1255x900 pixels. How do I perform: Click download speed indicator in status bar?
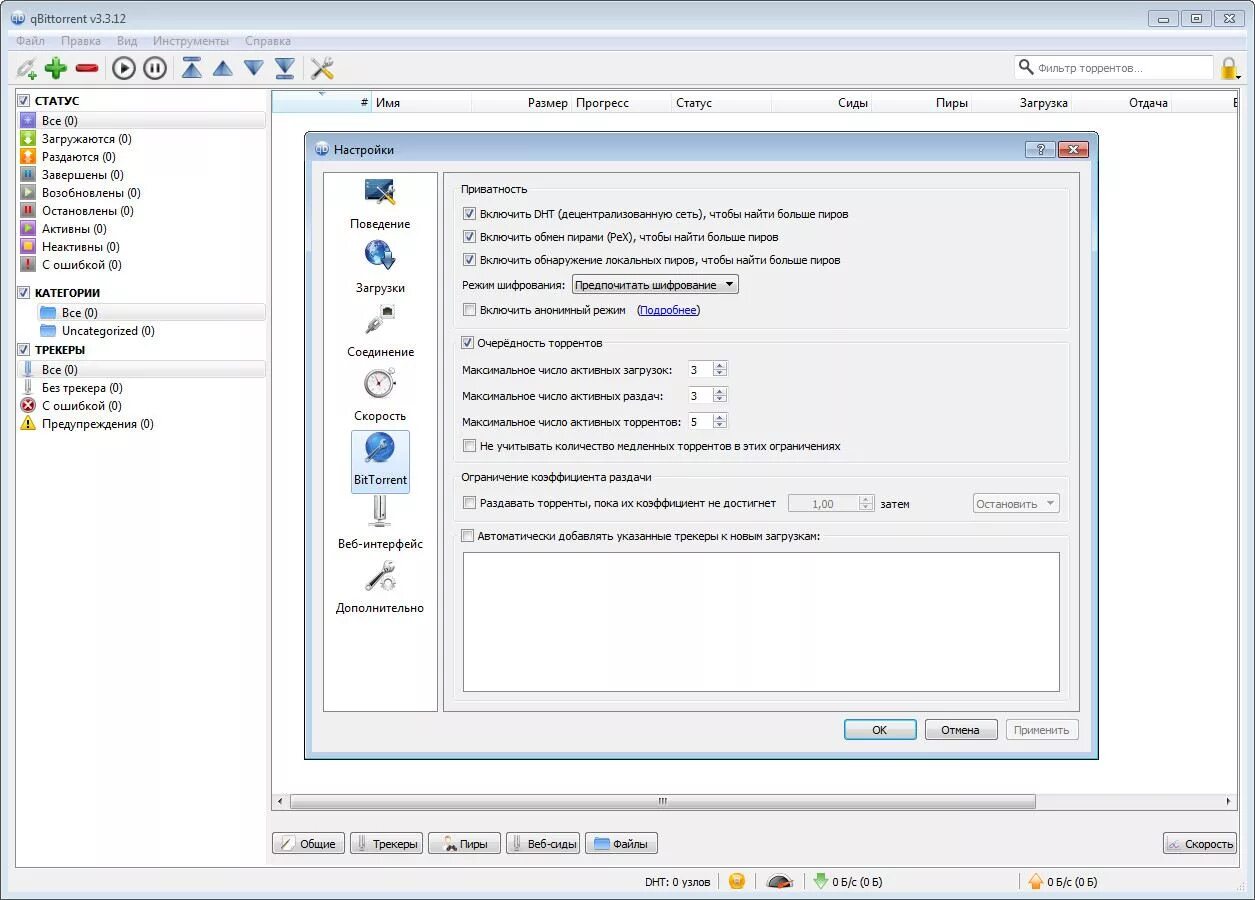pyautogui.click(x=847, y=881)
